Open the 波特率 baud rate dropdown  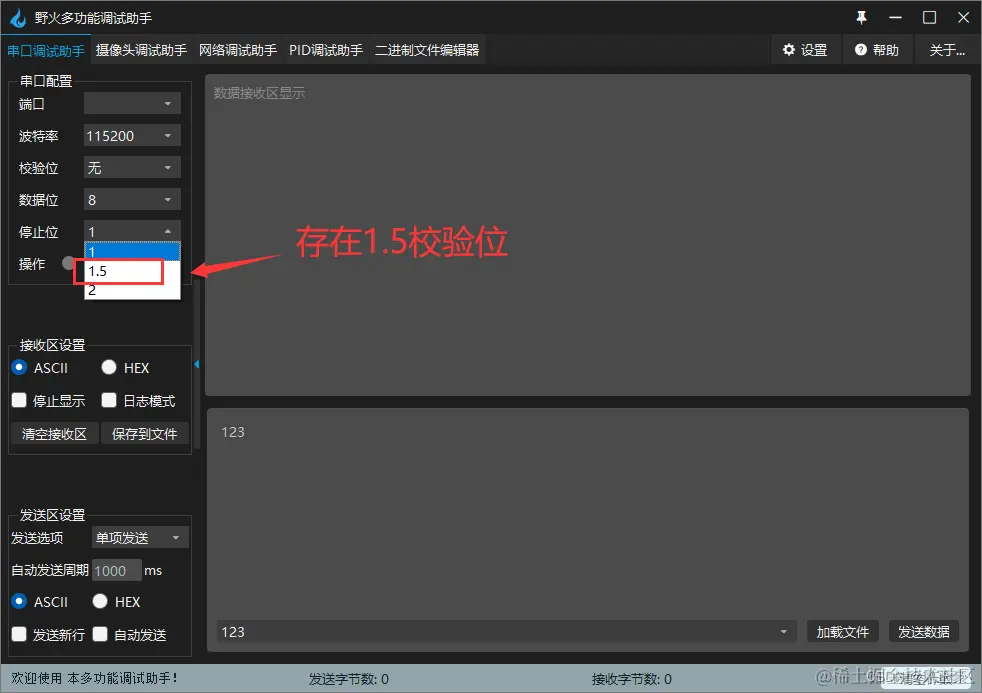pos(131,135)
